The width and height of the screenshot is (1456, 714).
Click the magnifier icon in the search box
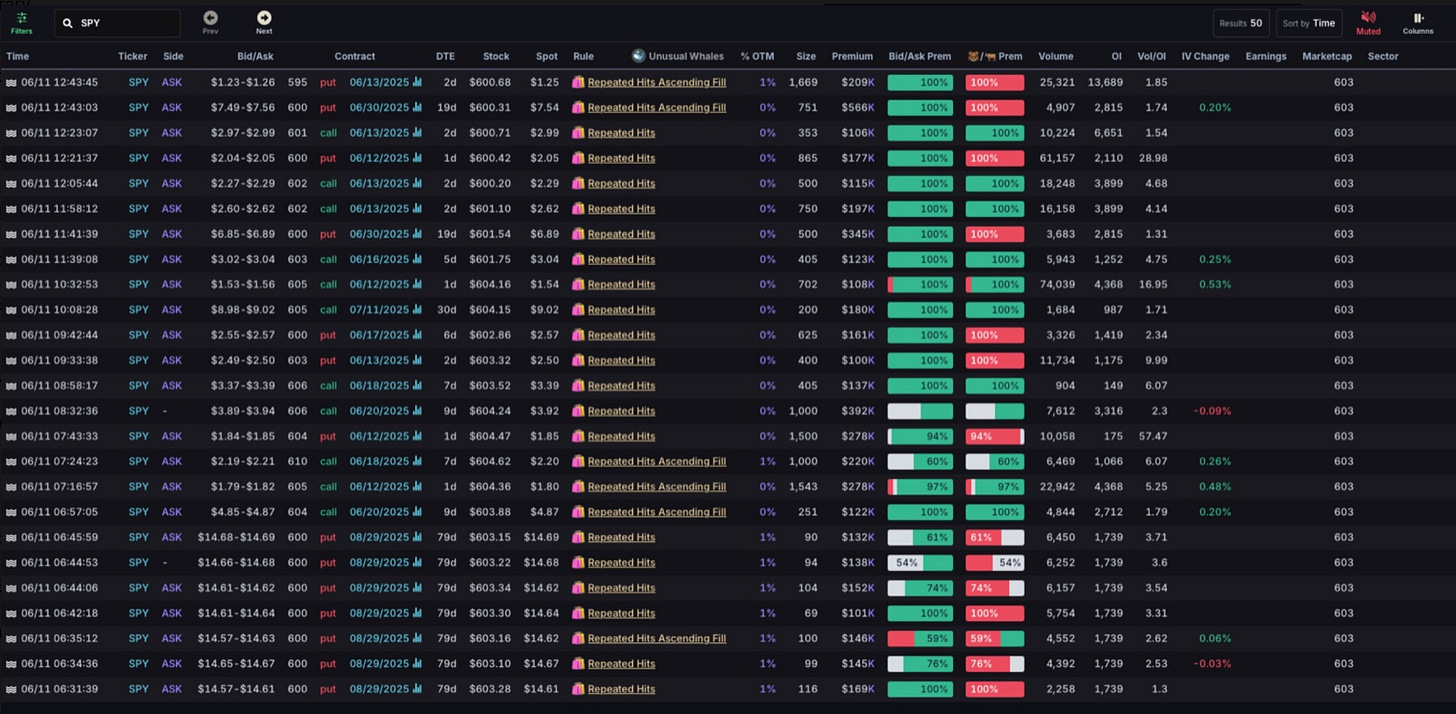click(69, 23)
